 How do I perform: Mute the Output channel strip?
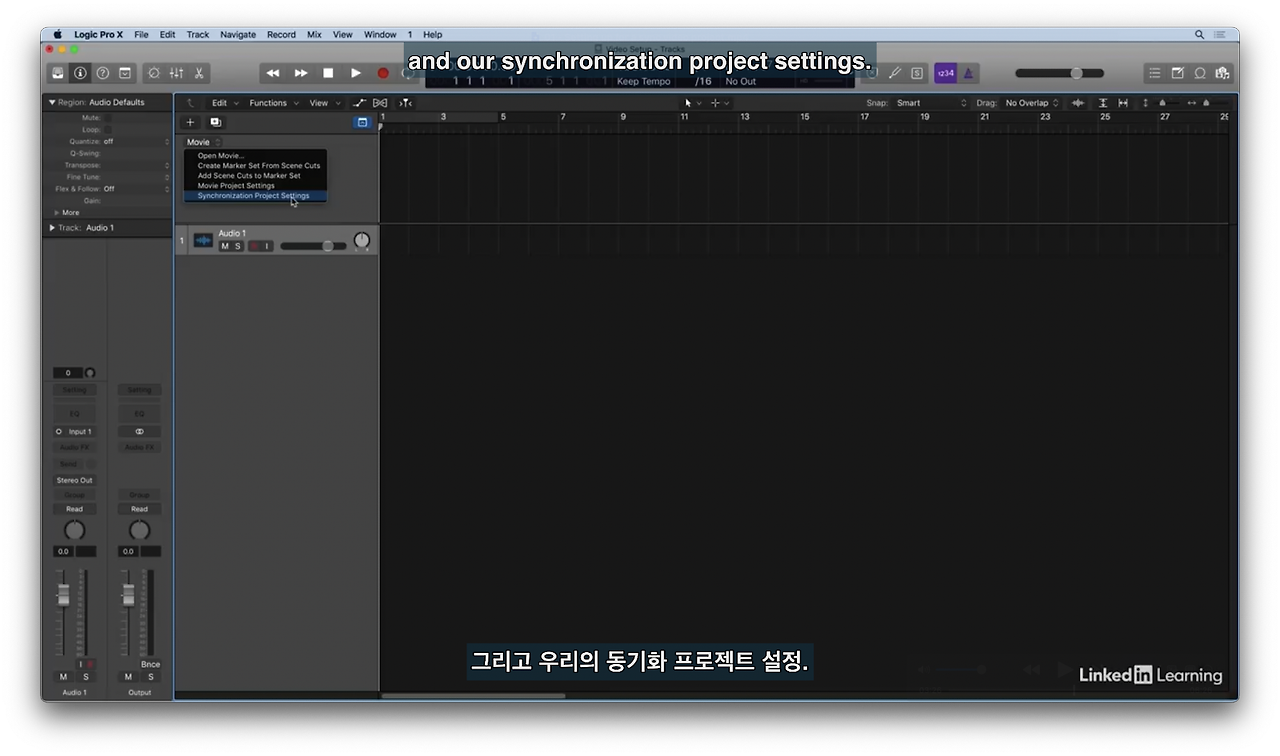coord(128,677)
